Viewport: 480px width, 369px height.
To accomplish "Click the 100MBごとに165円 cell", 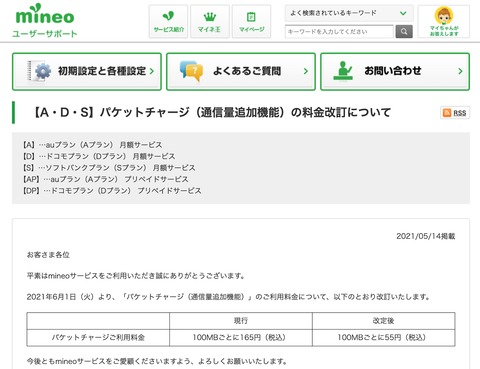I will 241,338.
